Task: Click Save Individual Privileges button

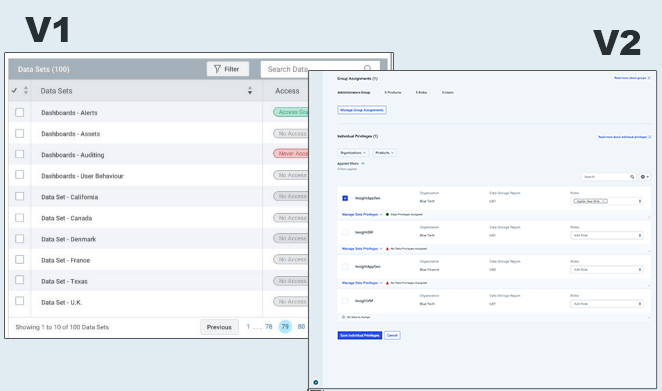Action: point(360,335)
